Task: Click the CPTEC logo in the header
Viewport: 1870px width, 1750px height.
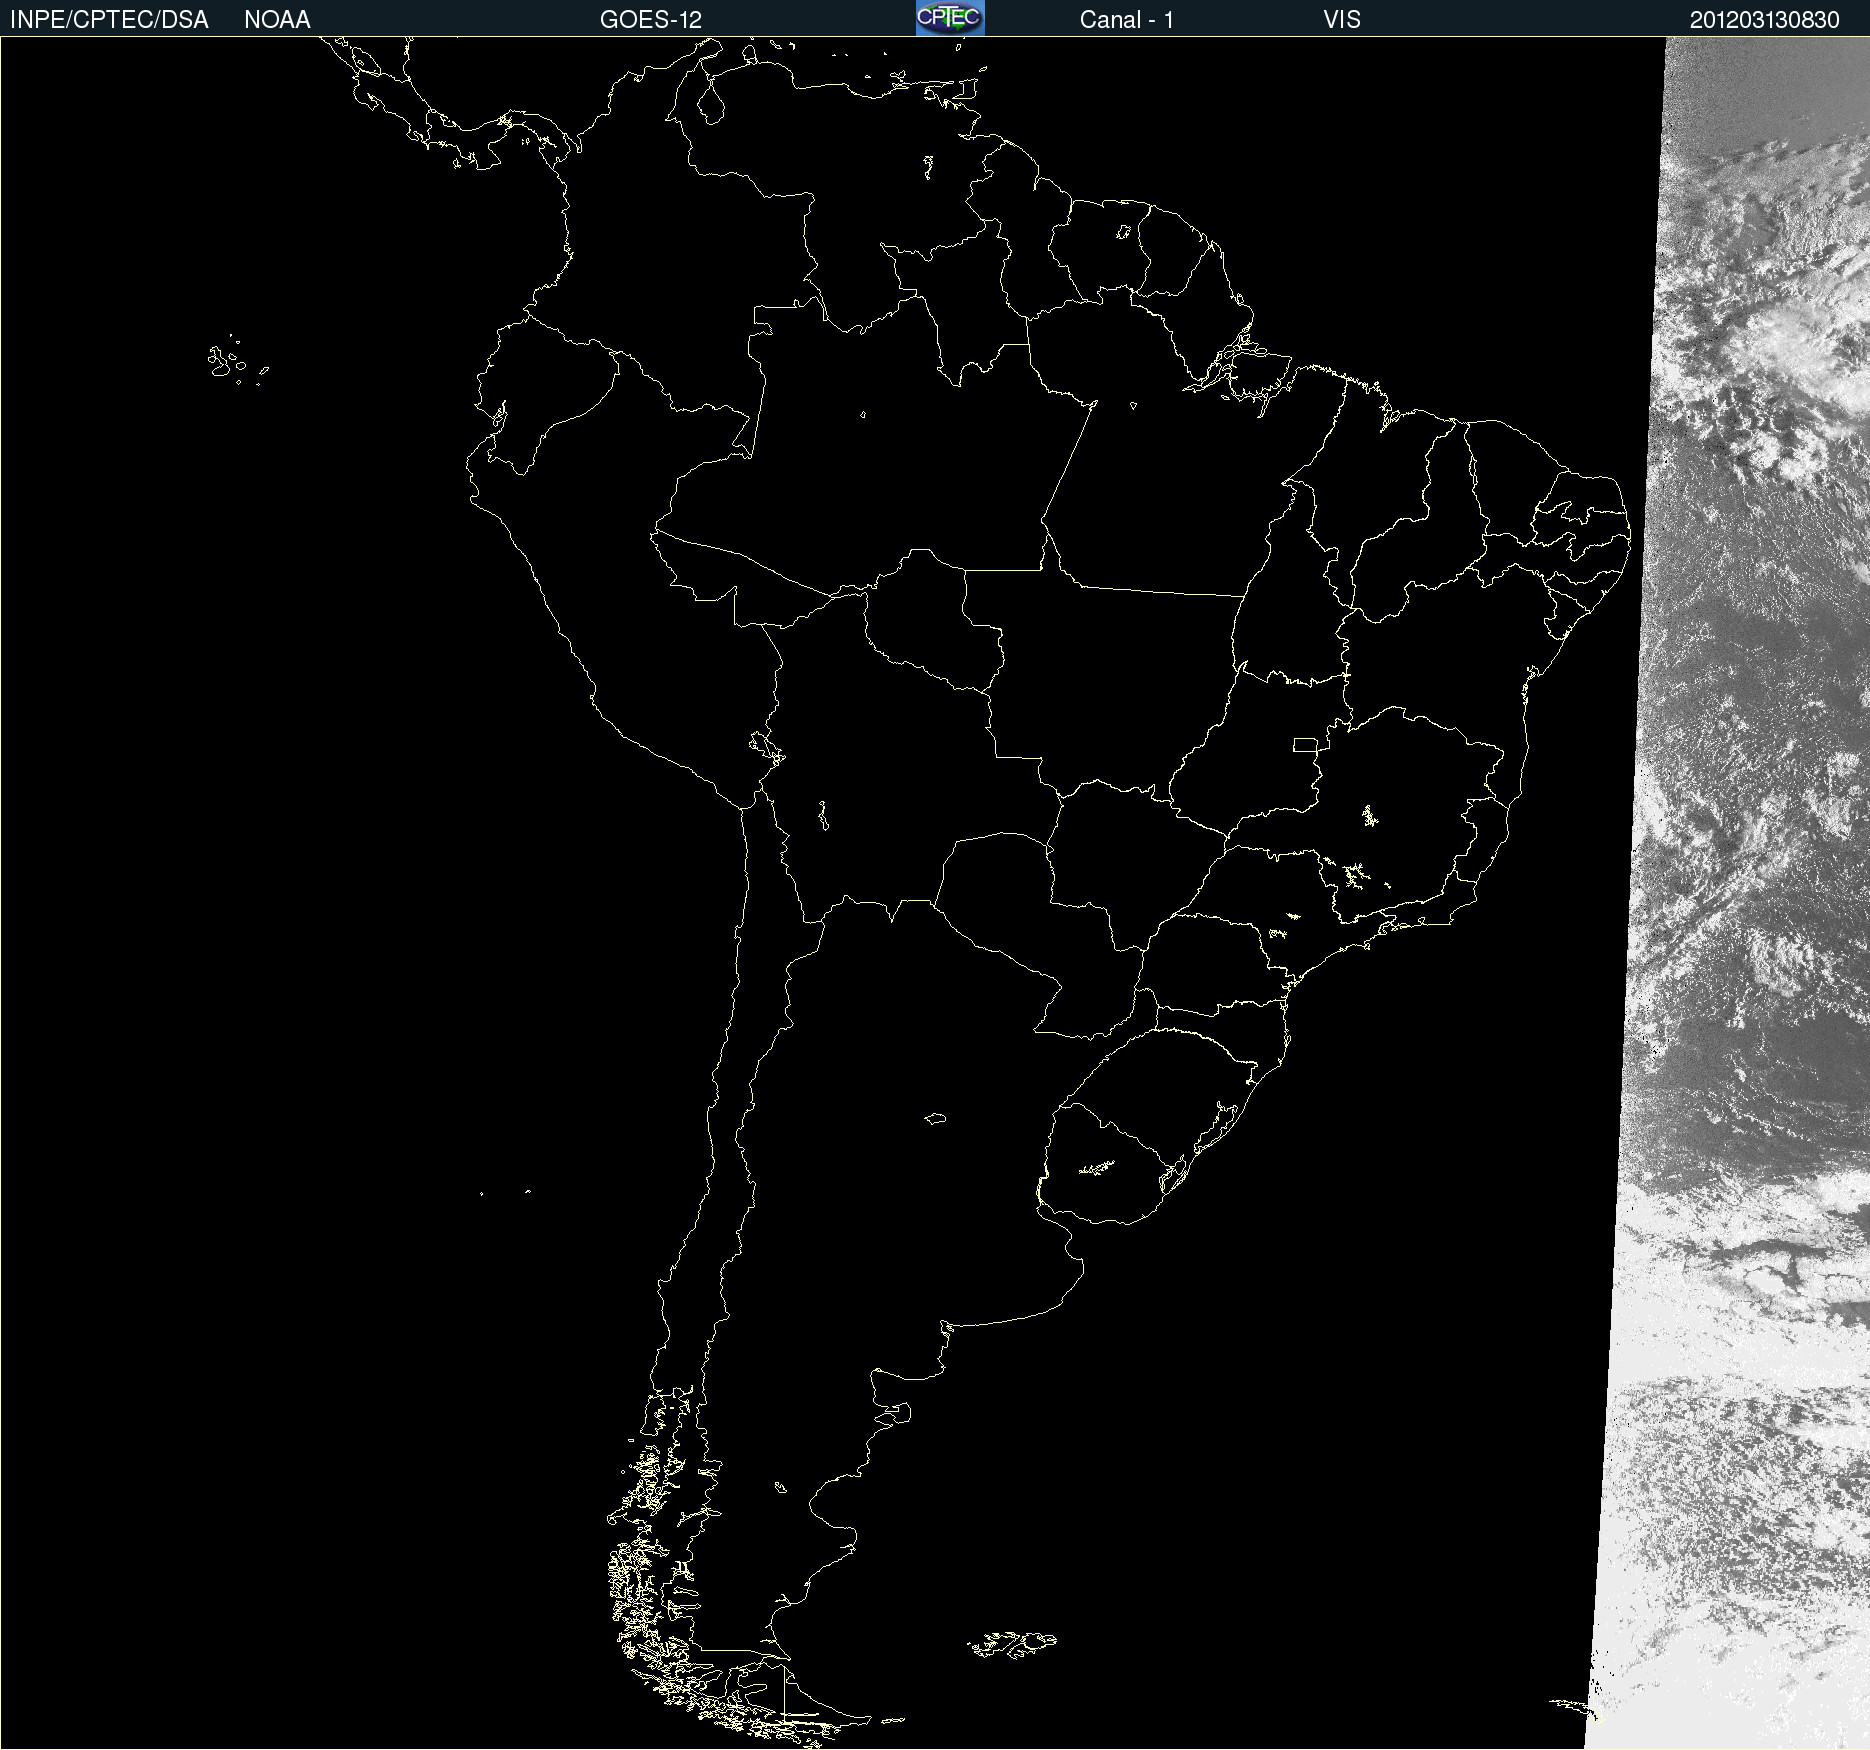Action: click(x=950, y=18)
